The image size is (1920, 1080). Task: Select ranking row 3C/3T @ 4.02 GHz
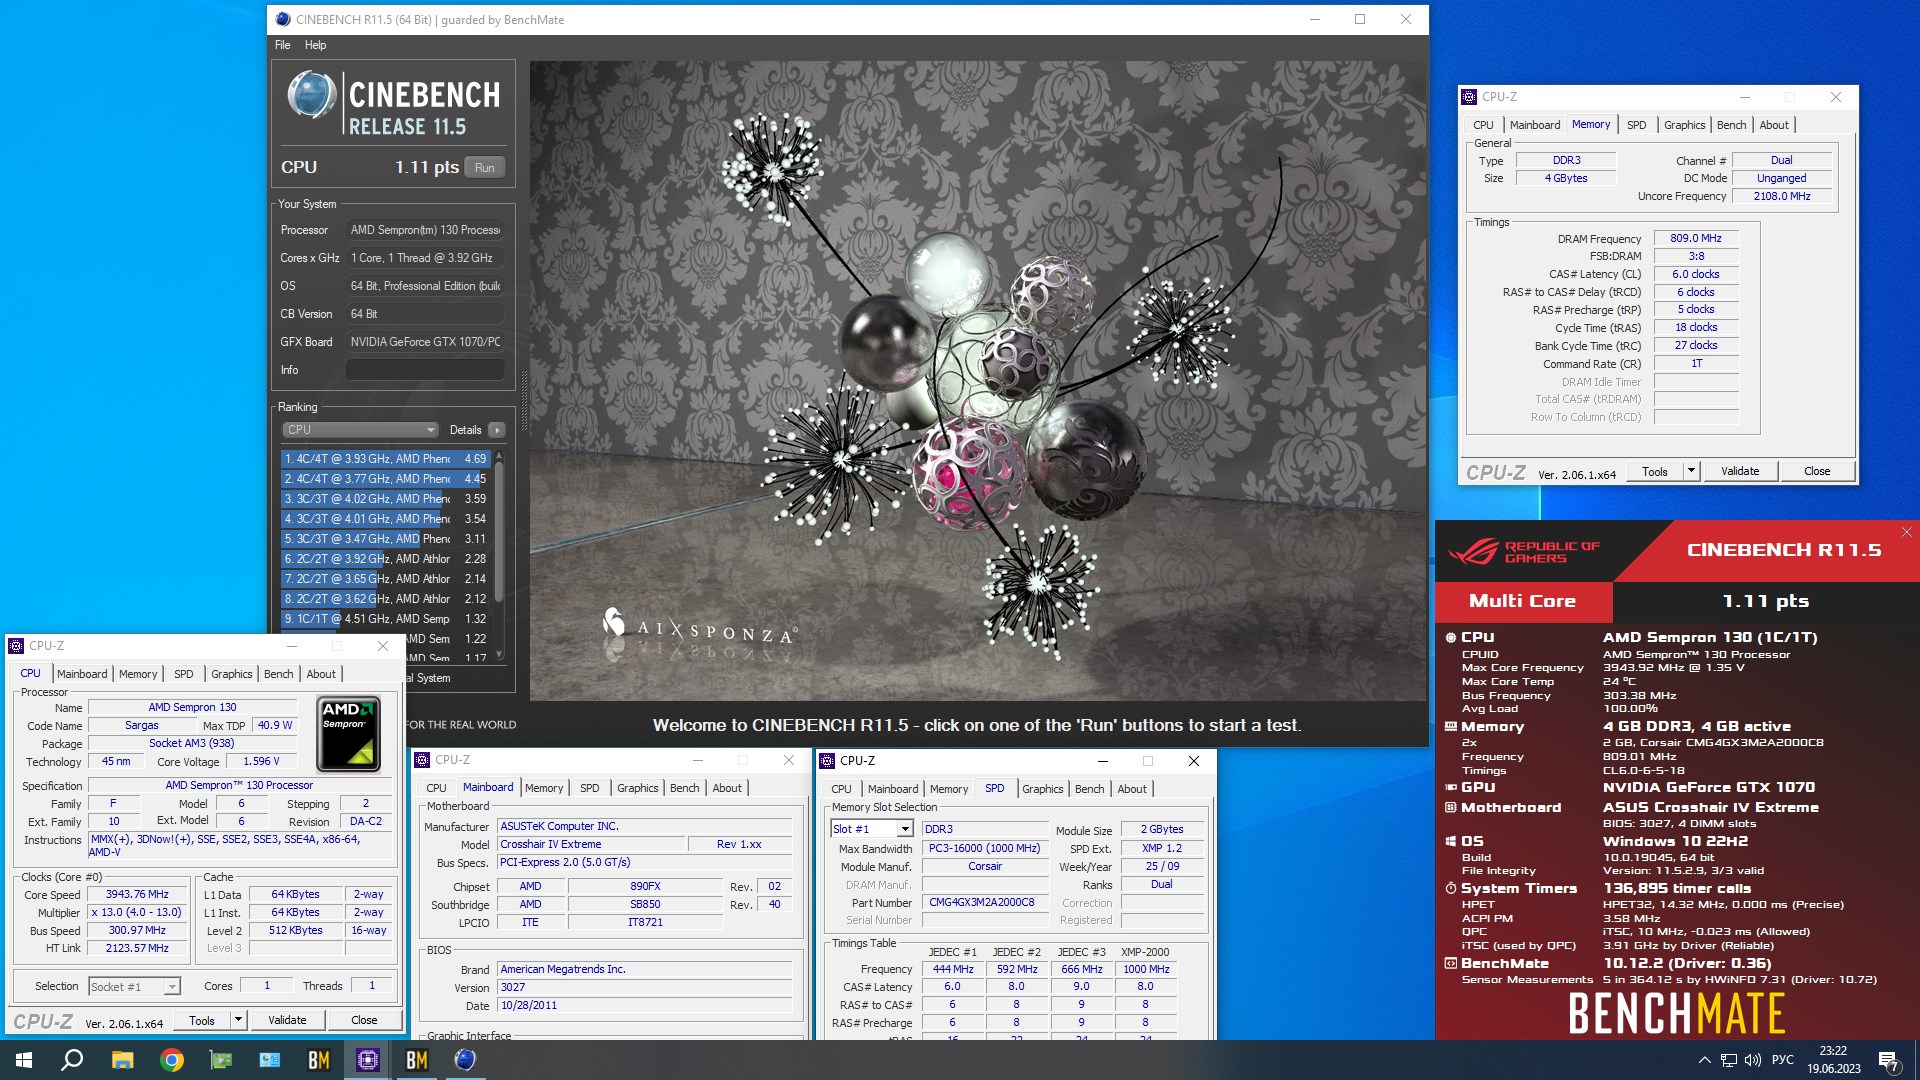pos(385,499)
